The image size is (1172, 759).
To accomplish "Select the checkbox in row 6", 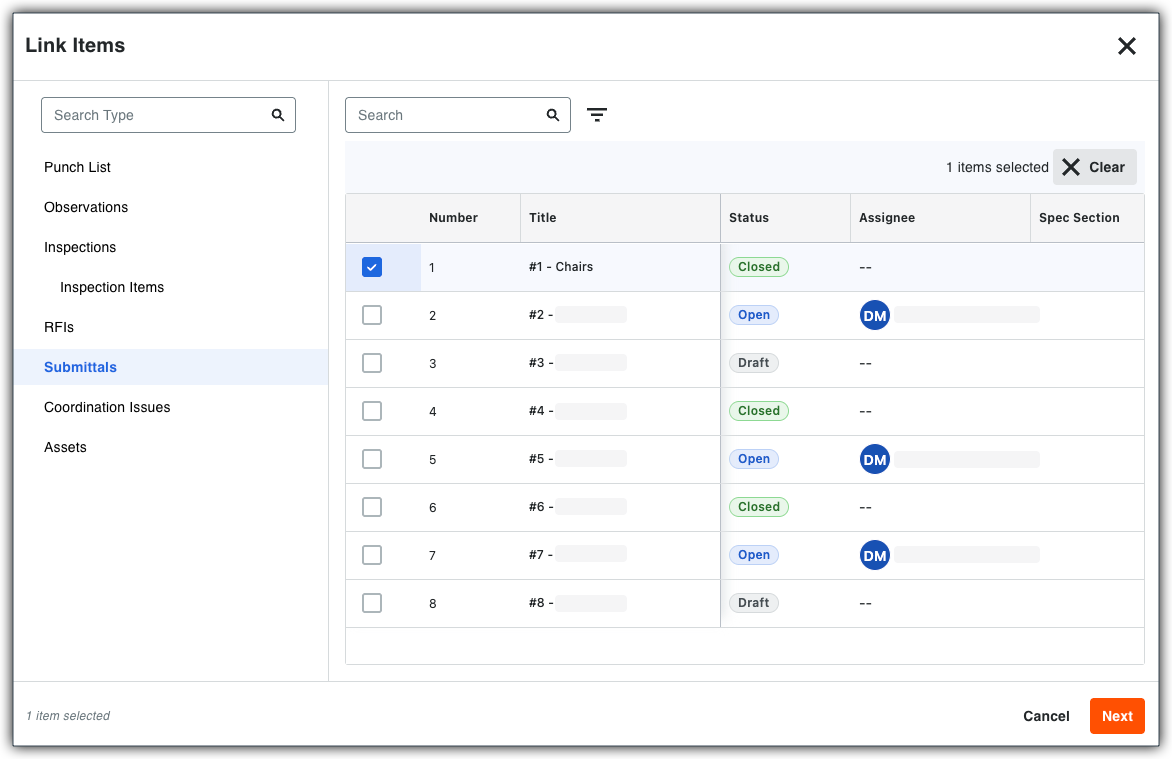I will 371,507.
